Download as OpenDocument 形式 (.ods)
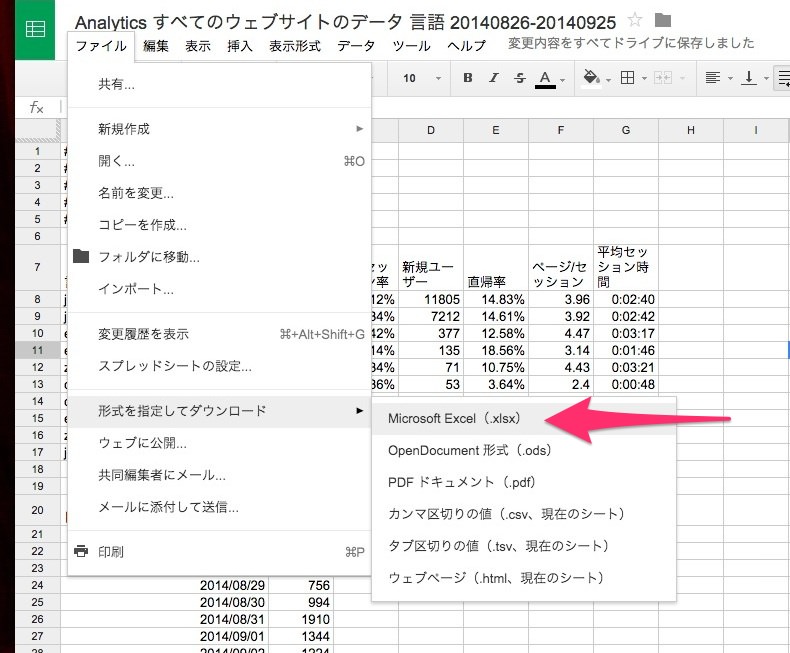 pos(523,450)
